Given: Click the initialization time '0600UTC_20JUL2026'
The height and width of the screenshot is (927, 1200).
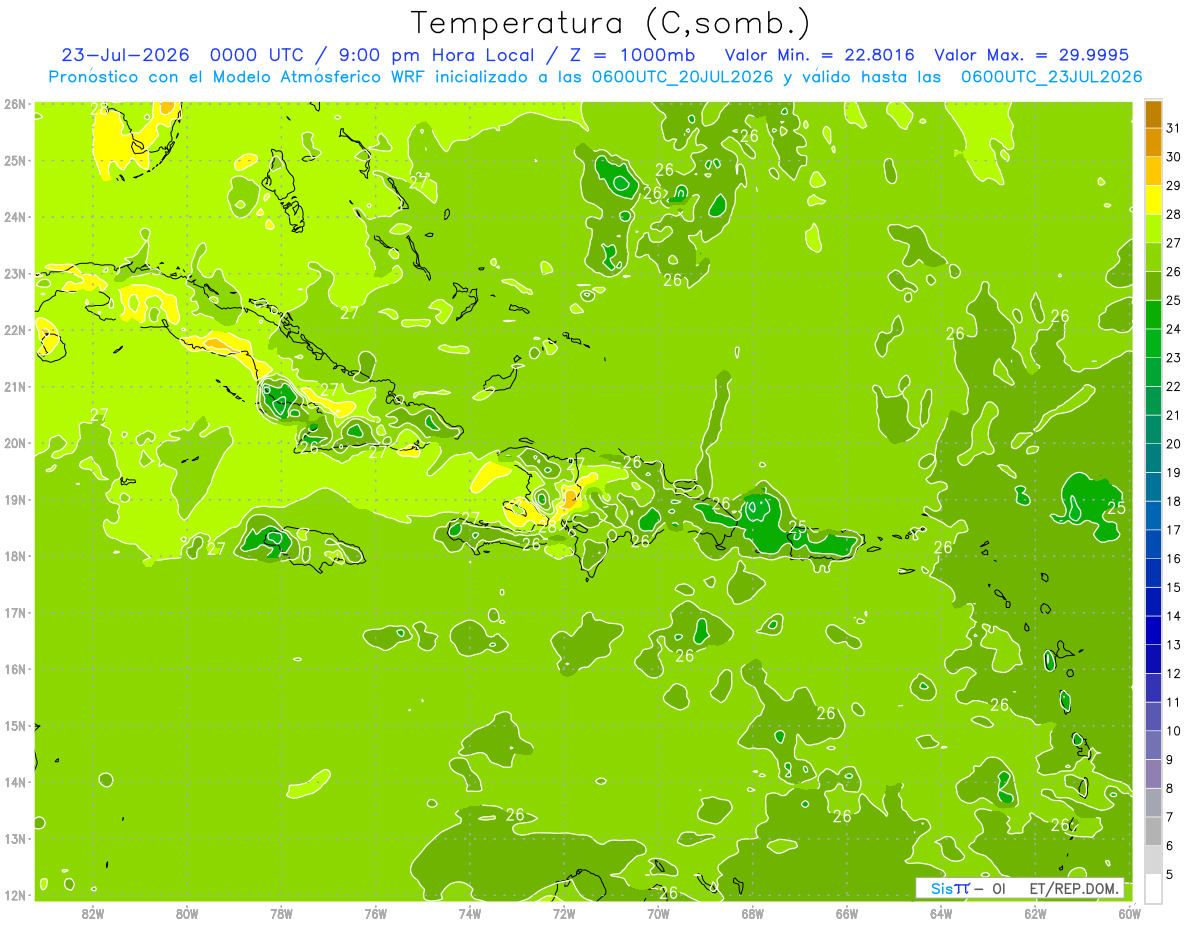Looking at the screenshot, I should (680, 76).
